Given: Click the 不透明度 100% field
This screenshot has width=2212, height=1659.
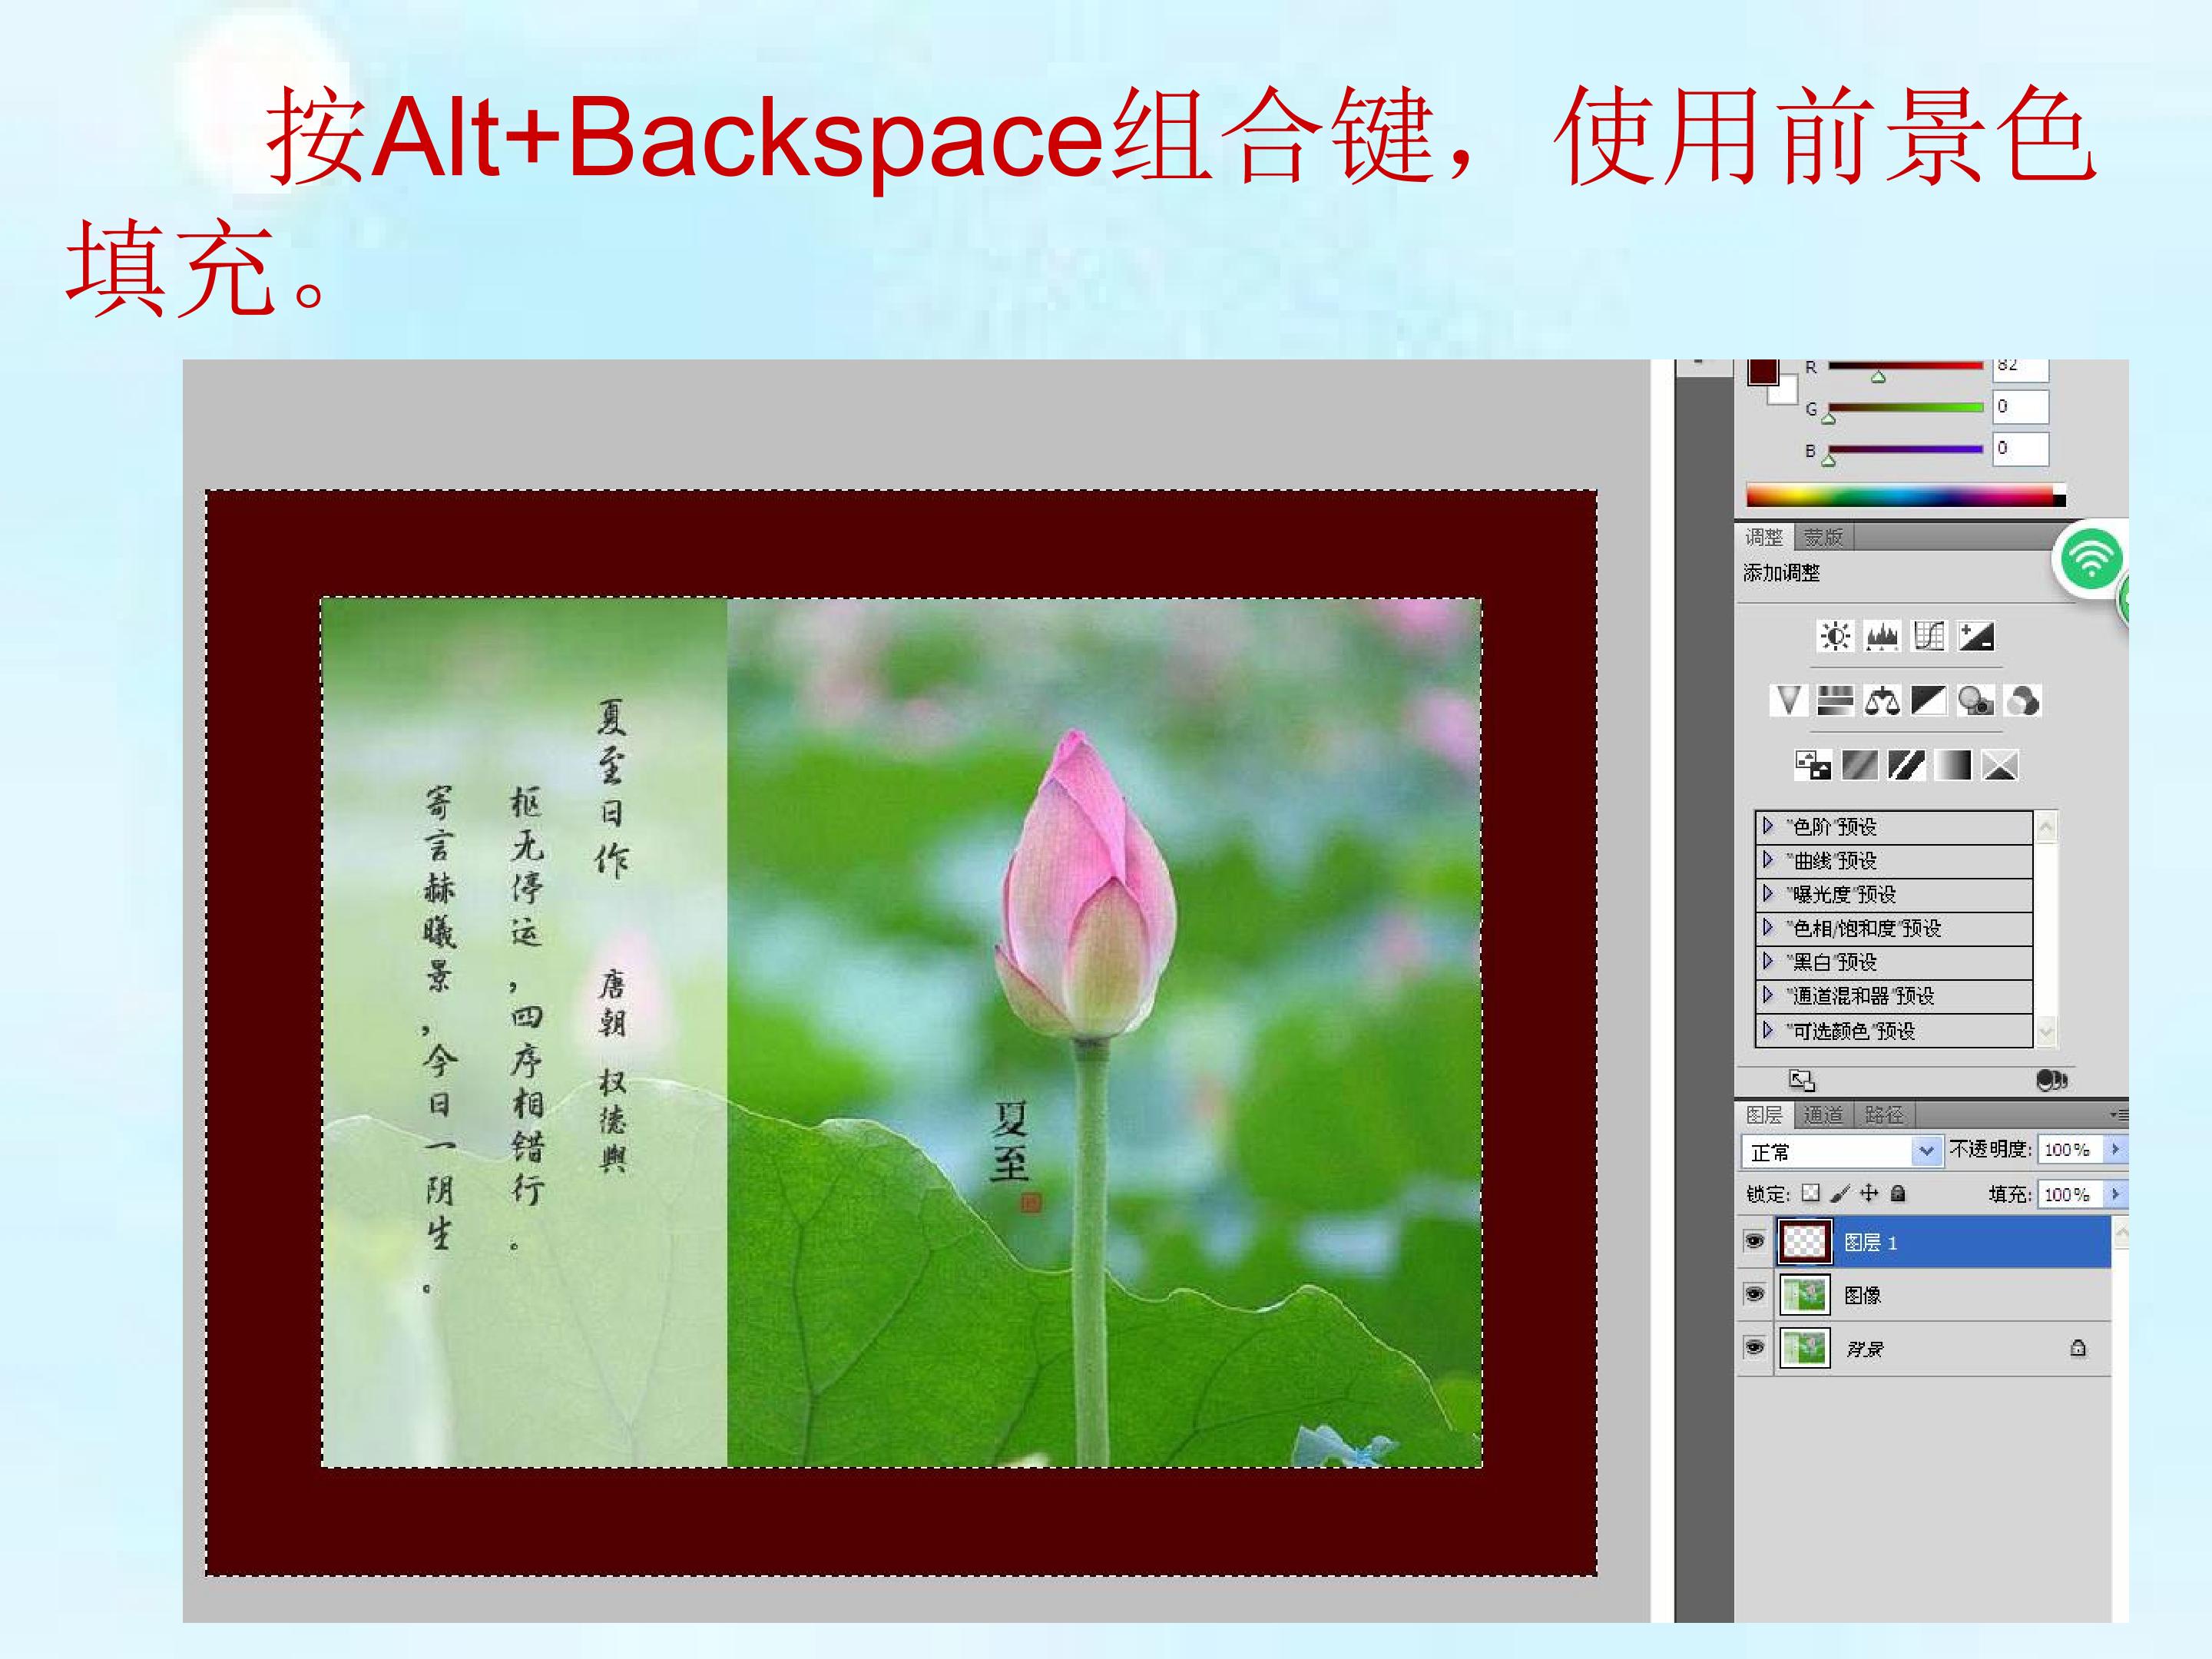Looking at the screenshot, I should tap(2072, 1150).
